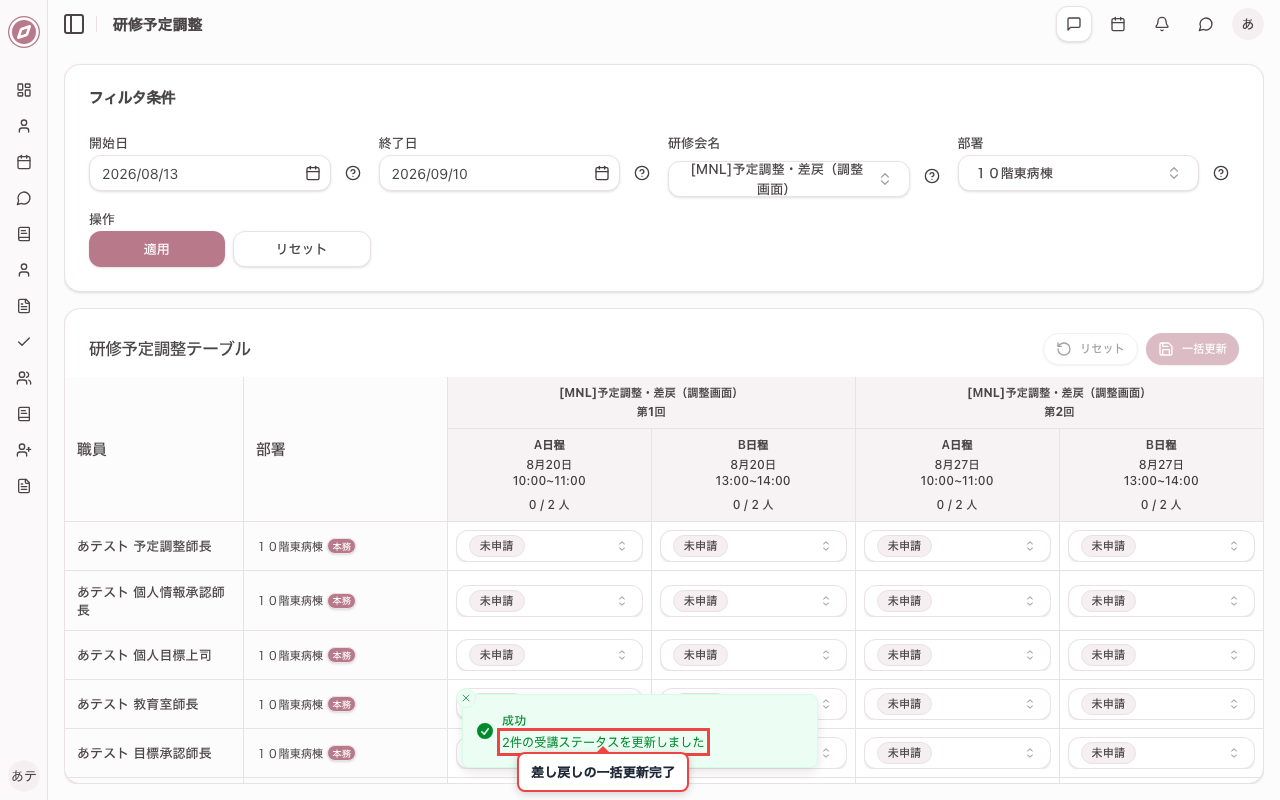
Task: Select staff name あテスト 教育室師長
Action: coord(138,704)
